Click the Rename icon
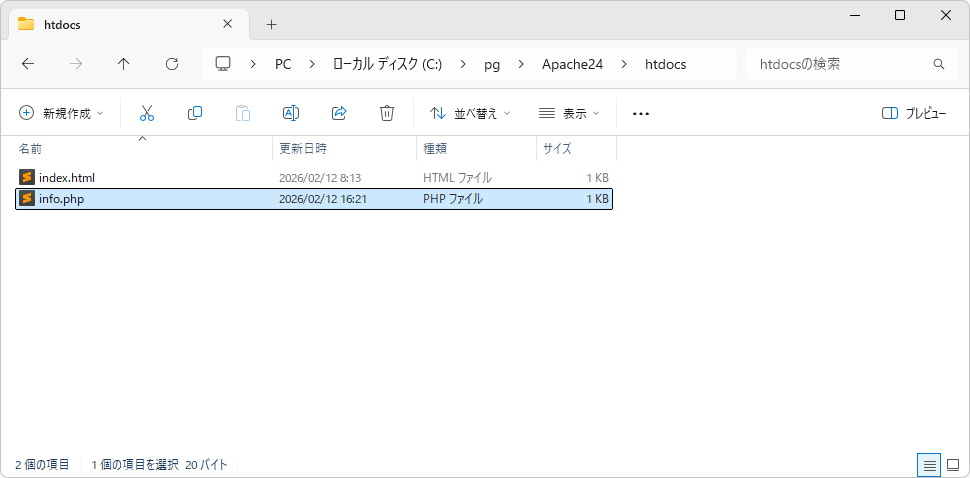The image size is (970, 478). (x=291, y=113)
